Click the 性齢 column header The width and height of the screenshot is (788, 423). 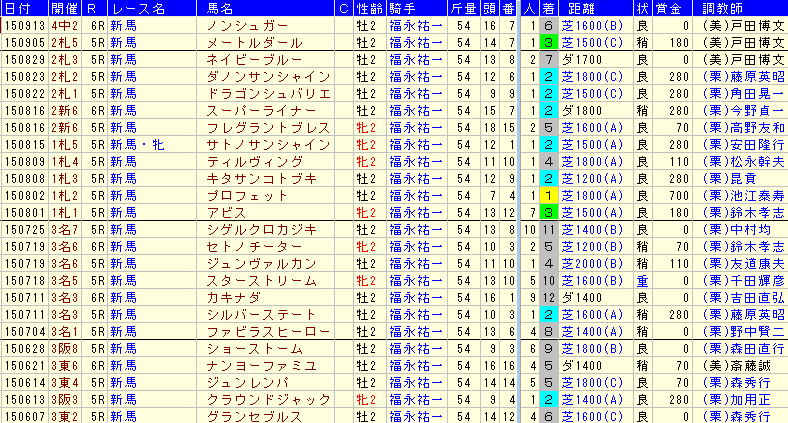click(x=369, y=9)
